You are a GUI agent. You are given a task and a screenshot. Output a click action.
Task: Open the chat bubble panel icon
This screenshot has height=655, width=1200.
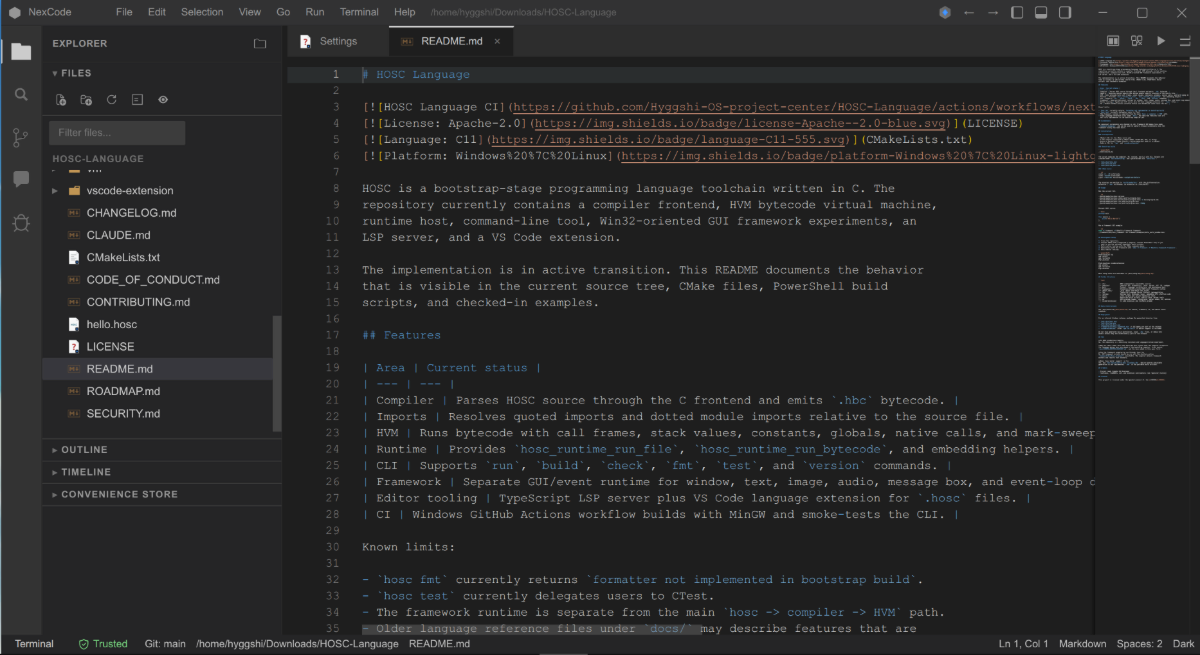(21, 180)
